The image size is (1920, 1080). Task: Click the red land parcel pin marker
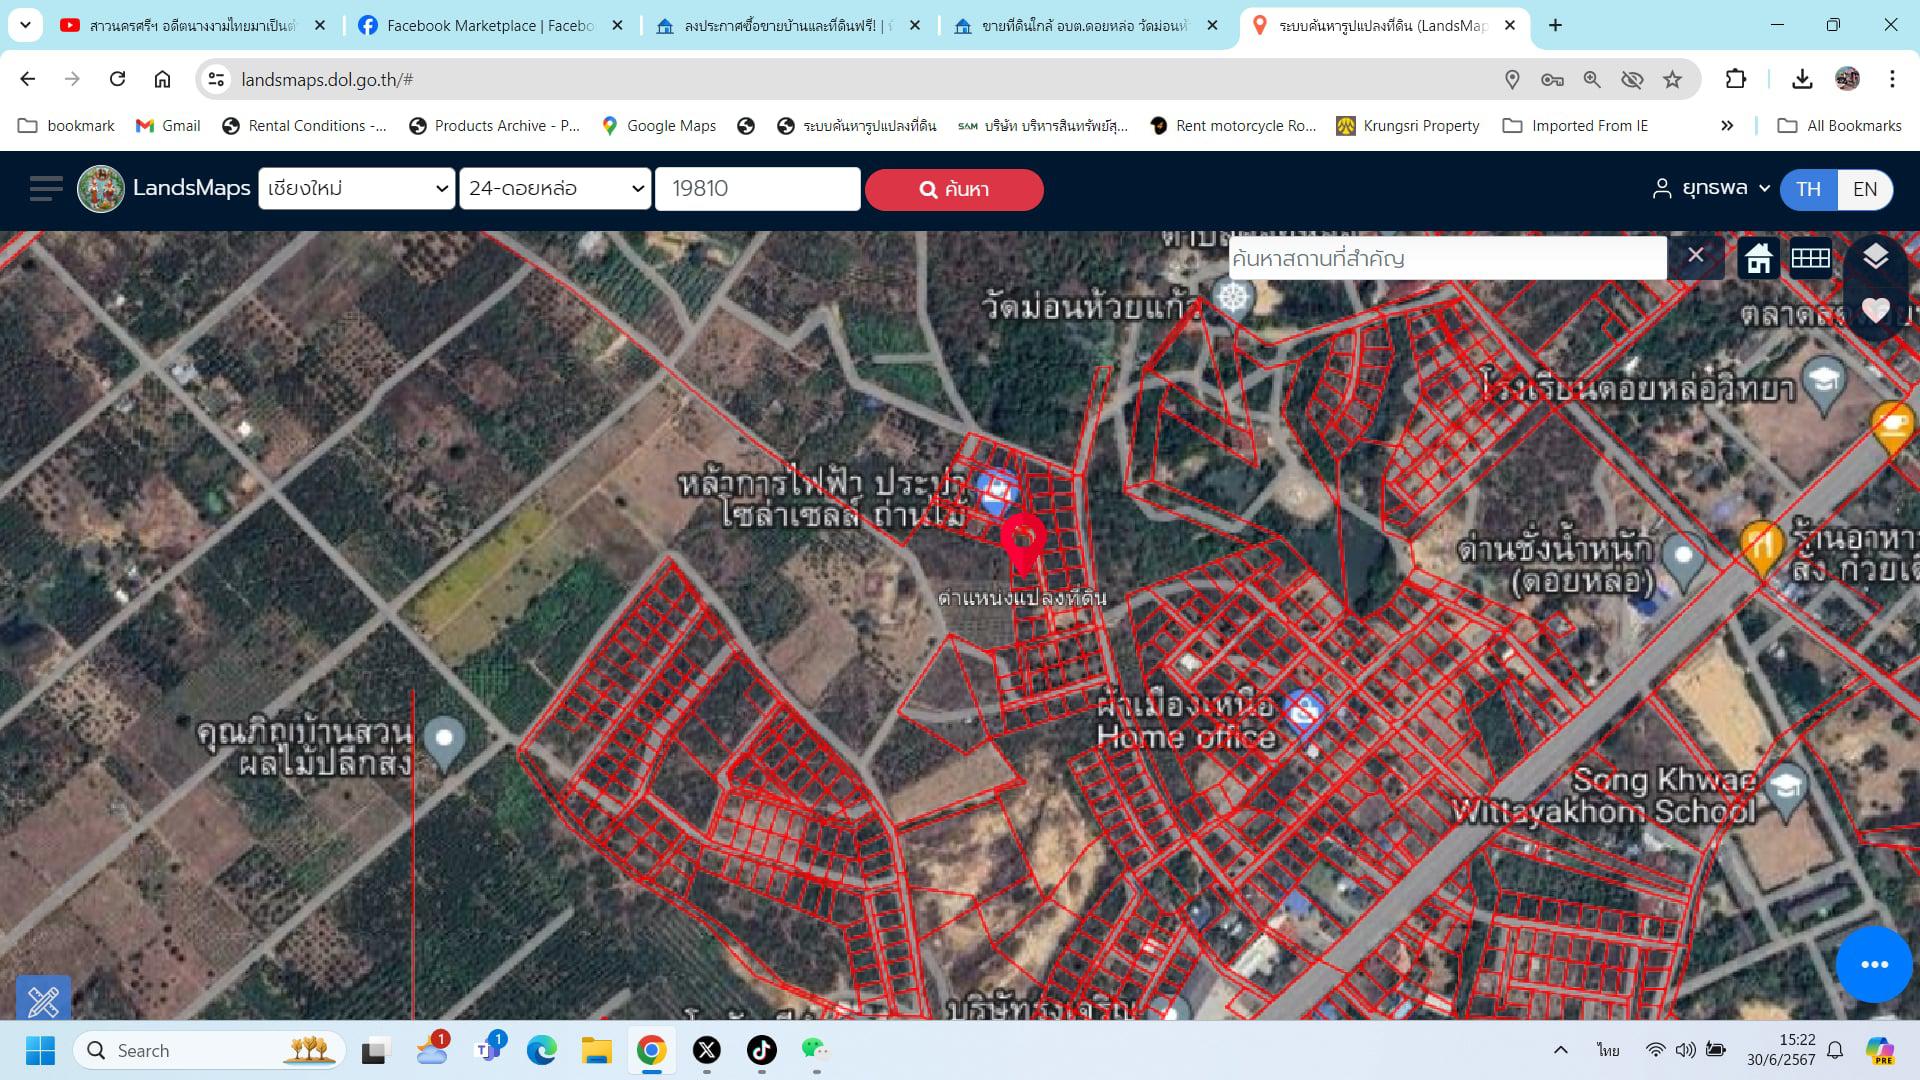[x=1023, y=544]
